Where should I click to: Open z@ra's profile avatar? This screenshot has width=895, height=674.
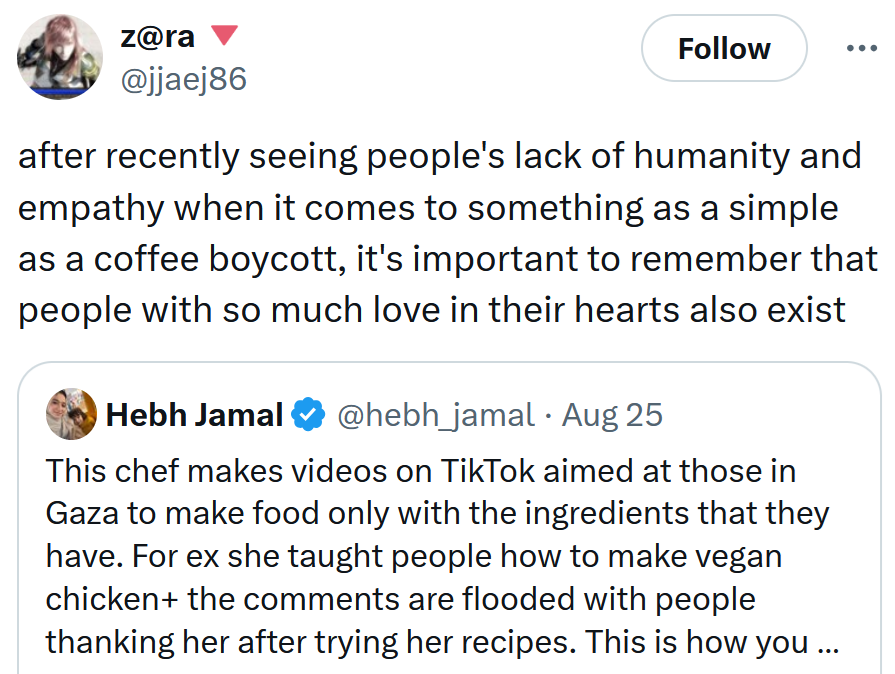(x=61, y=57)
